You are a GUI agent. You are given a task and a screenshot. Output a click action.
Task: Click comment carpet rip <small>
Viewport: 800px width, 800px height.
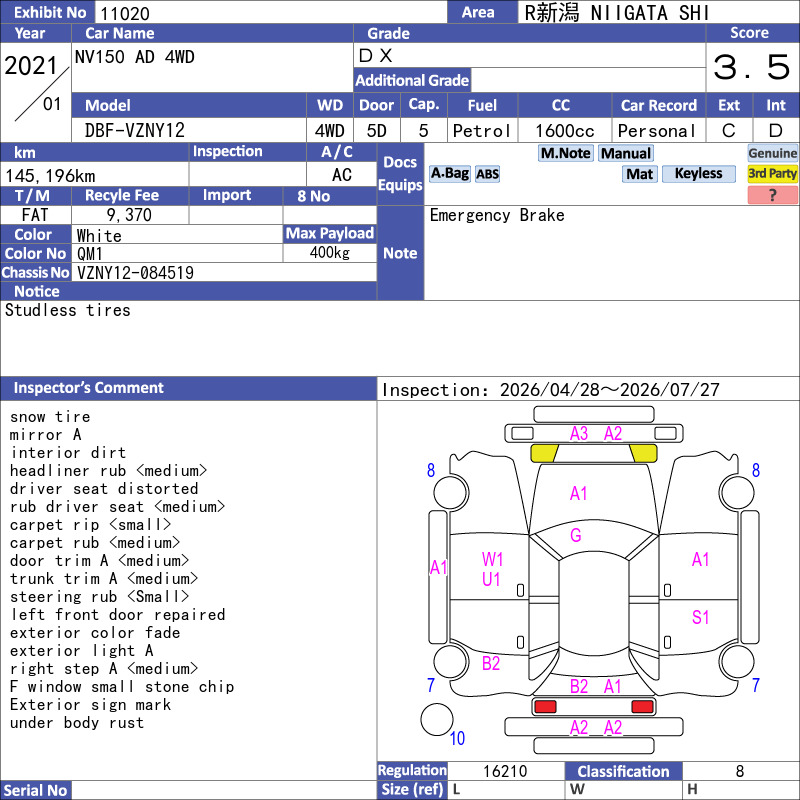90,524
